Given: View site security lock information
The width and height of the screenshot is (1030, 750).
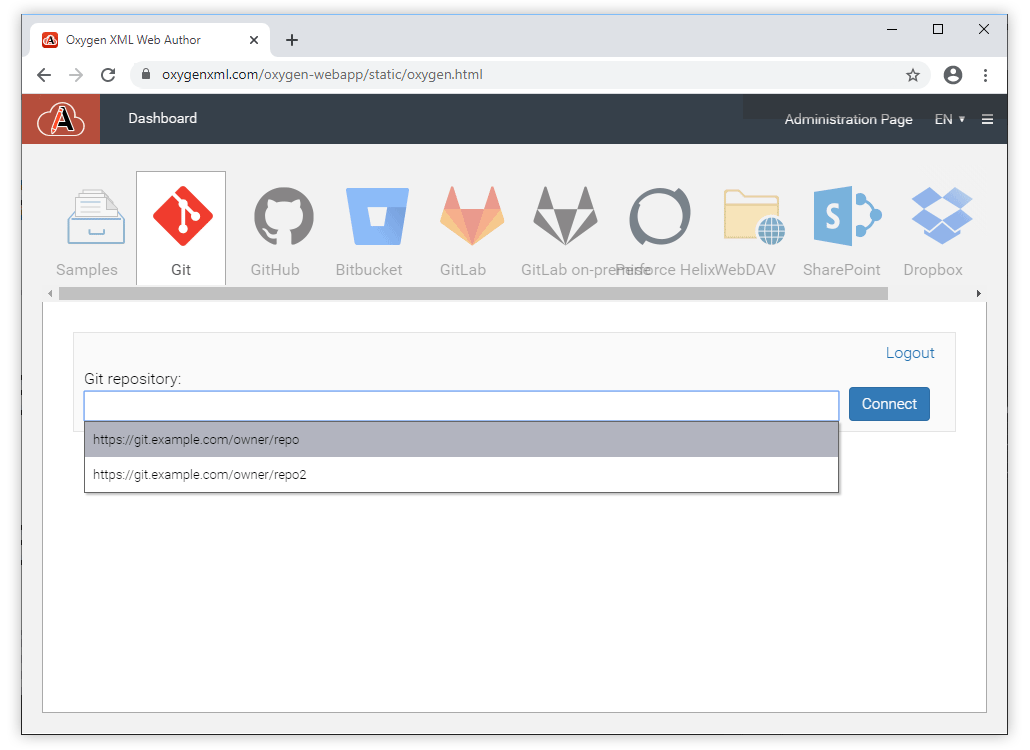Looking at the screenshot, I should pos(146,74).
